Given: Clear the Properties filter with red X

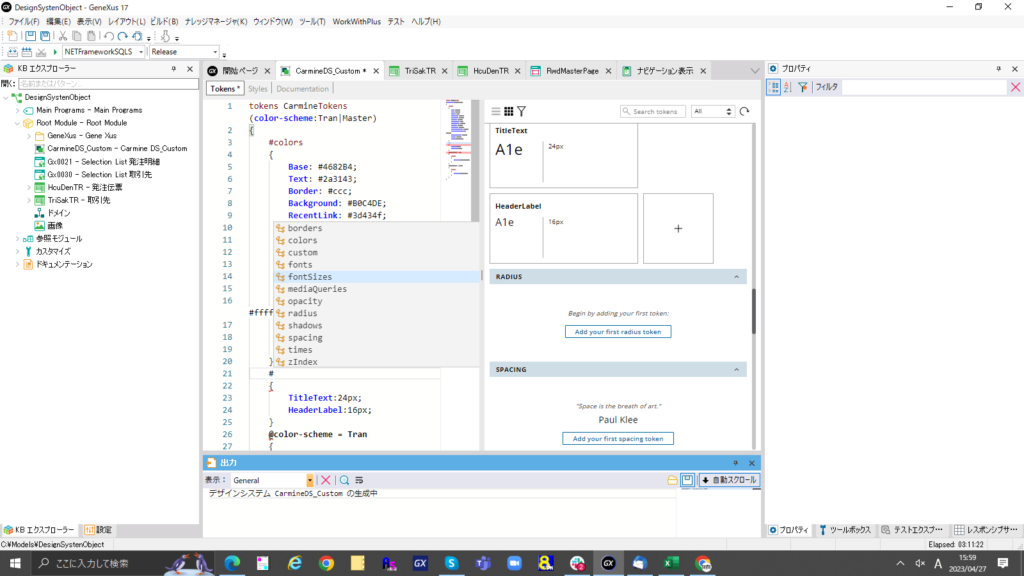Looking at the screenshot, I should coord(1016,87).
